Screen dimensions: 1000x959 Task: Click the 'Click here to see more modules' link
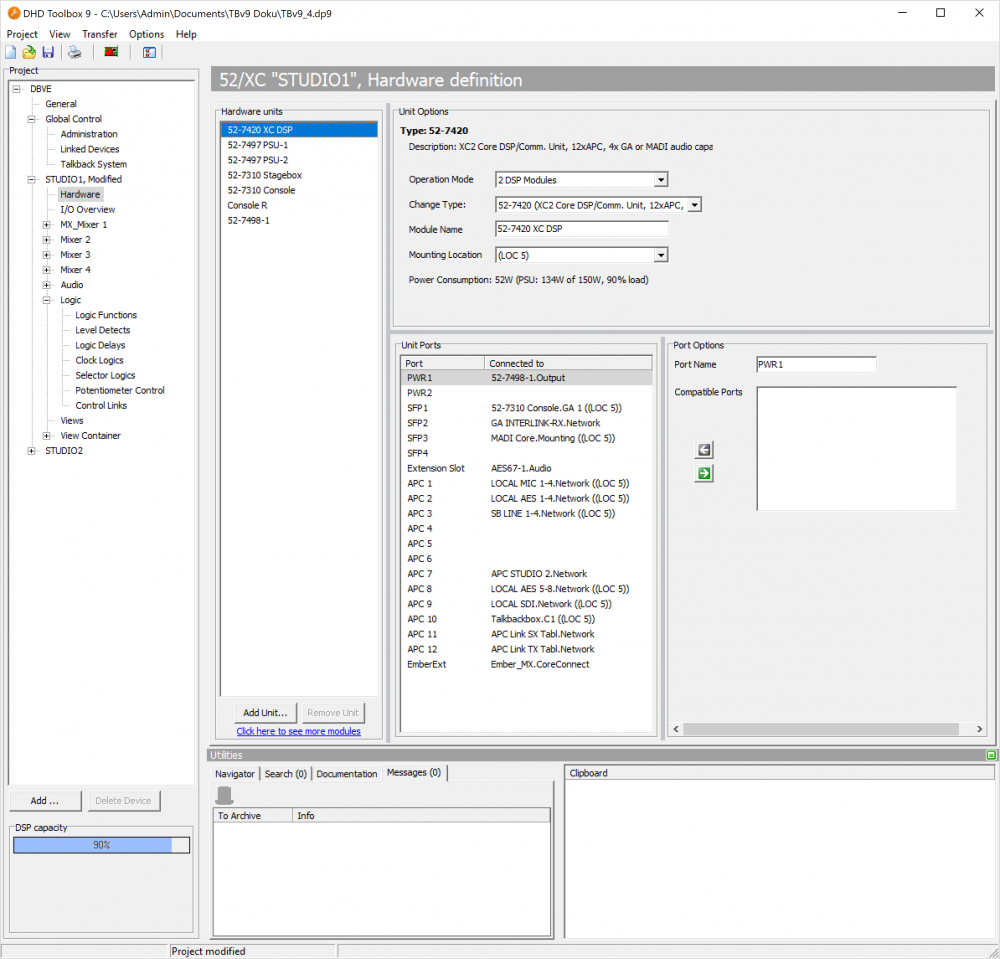[x=298, y=732]
